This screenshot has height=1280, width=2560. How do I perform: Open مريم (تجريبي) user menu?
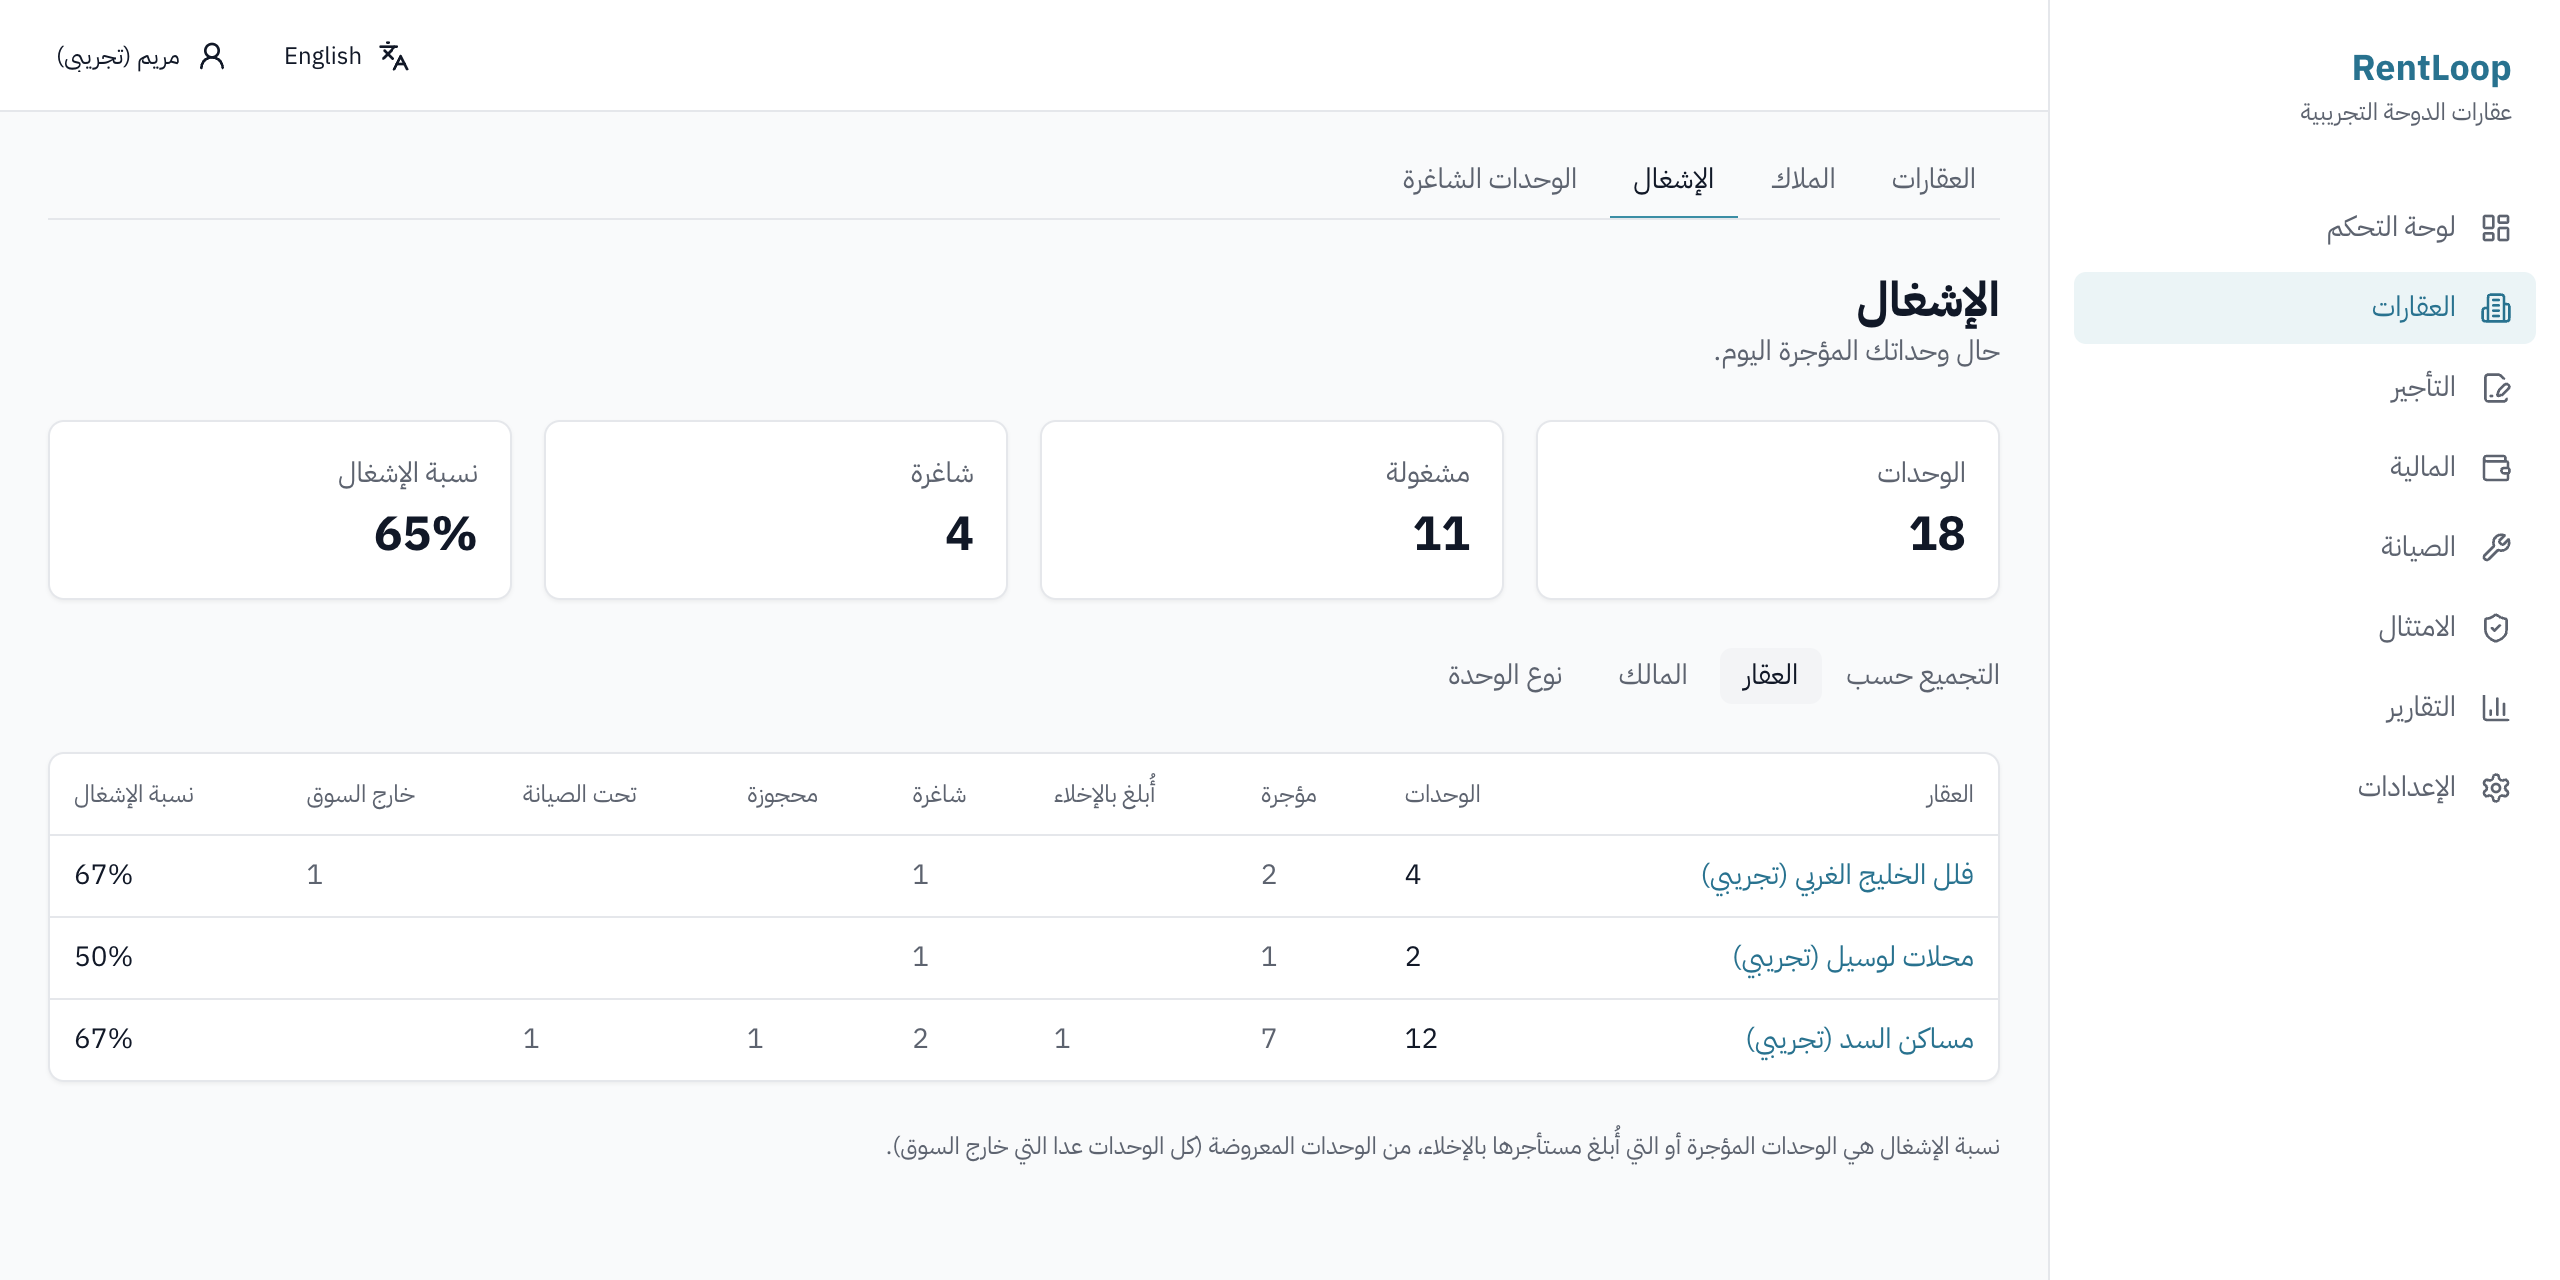pyautogui.click(x=140, y=56)
